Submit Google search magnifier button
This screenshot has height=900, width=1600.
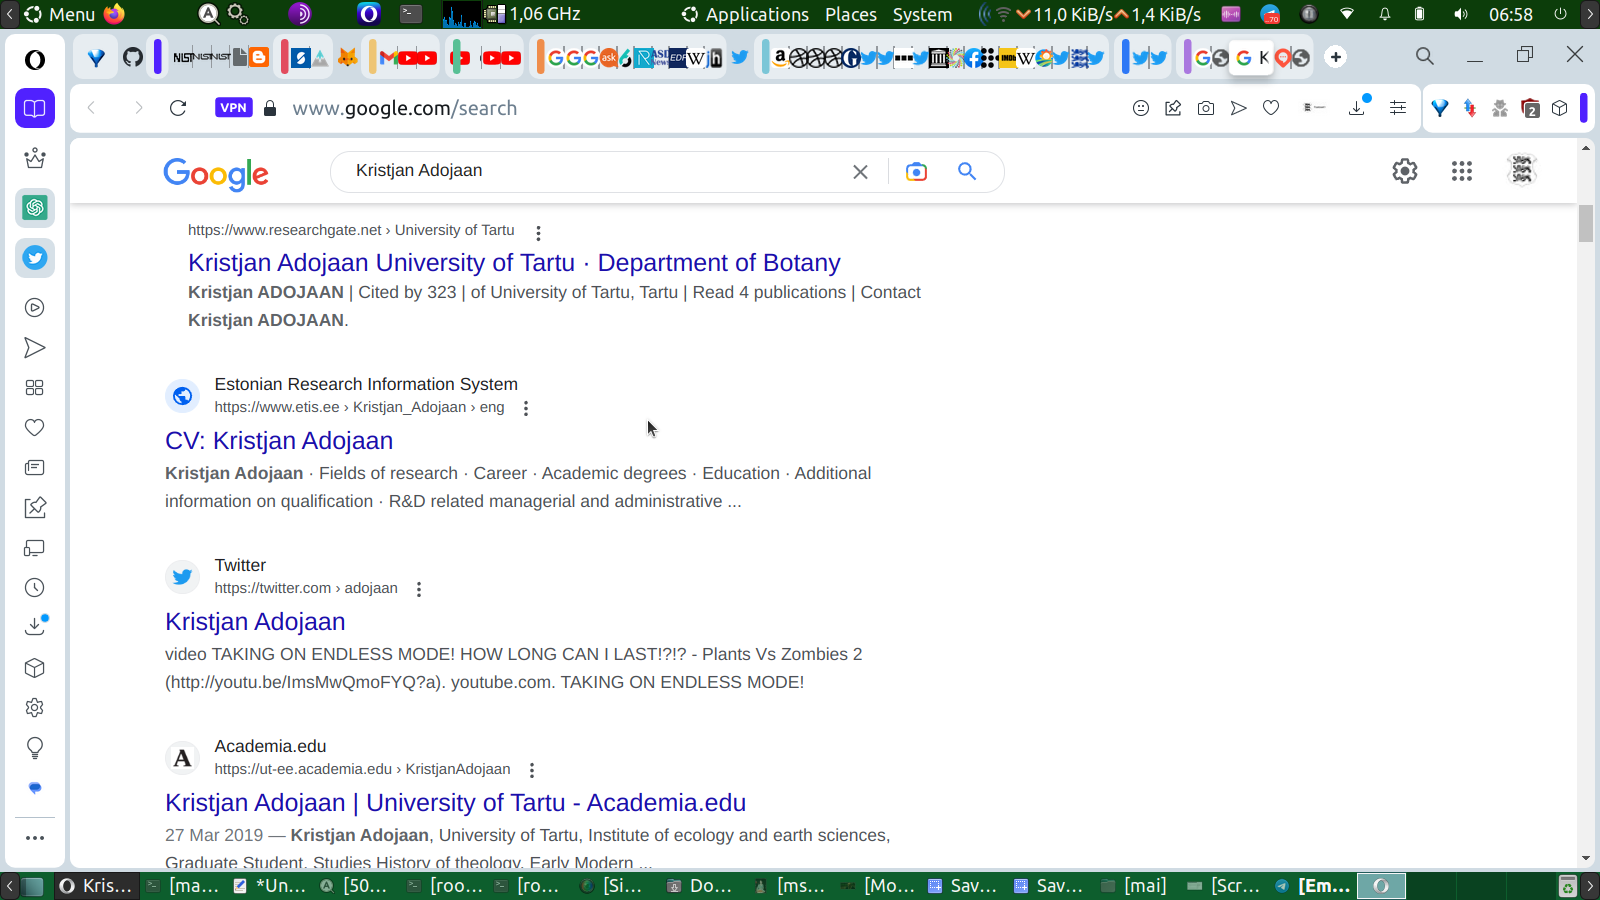pyautogui.click(x=967, y=172)
